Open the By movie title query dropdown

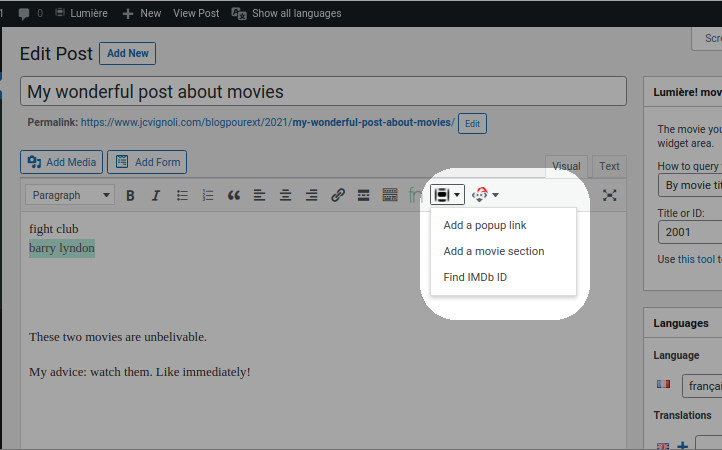click(x=690, y=185)
